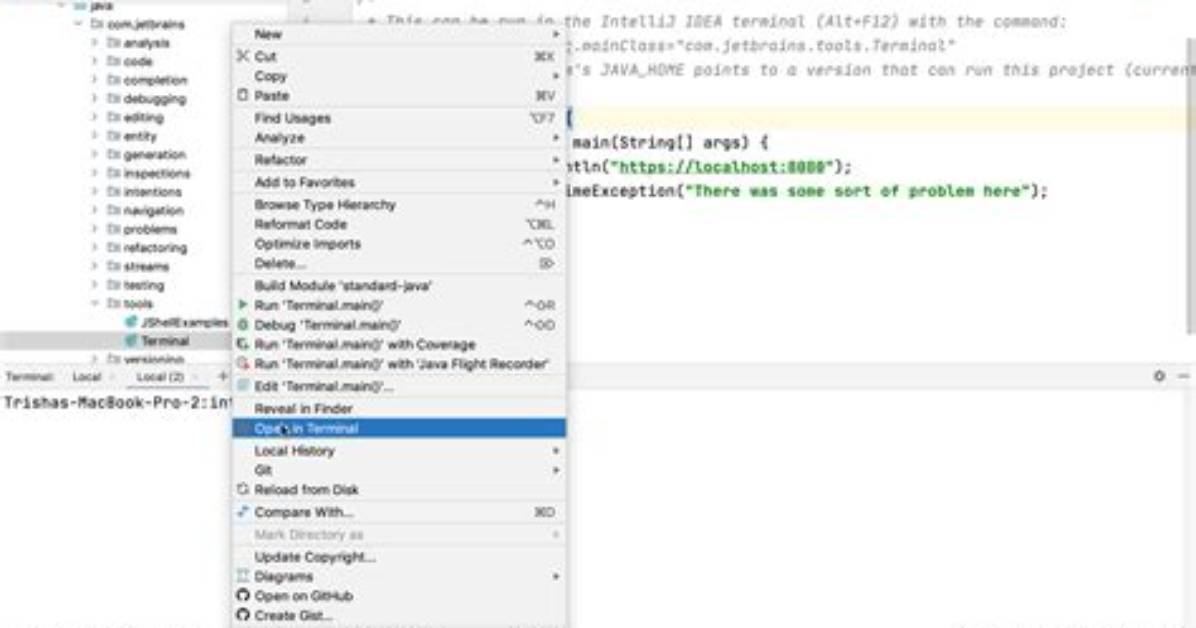Image resolution: width=1196 pixels, height=628 pixels.
Task: Click the Run with Coverage icon
Action: [243, 344]
